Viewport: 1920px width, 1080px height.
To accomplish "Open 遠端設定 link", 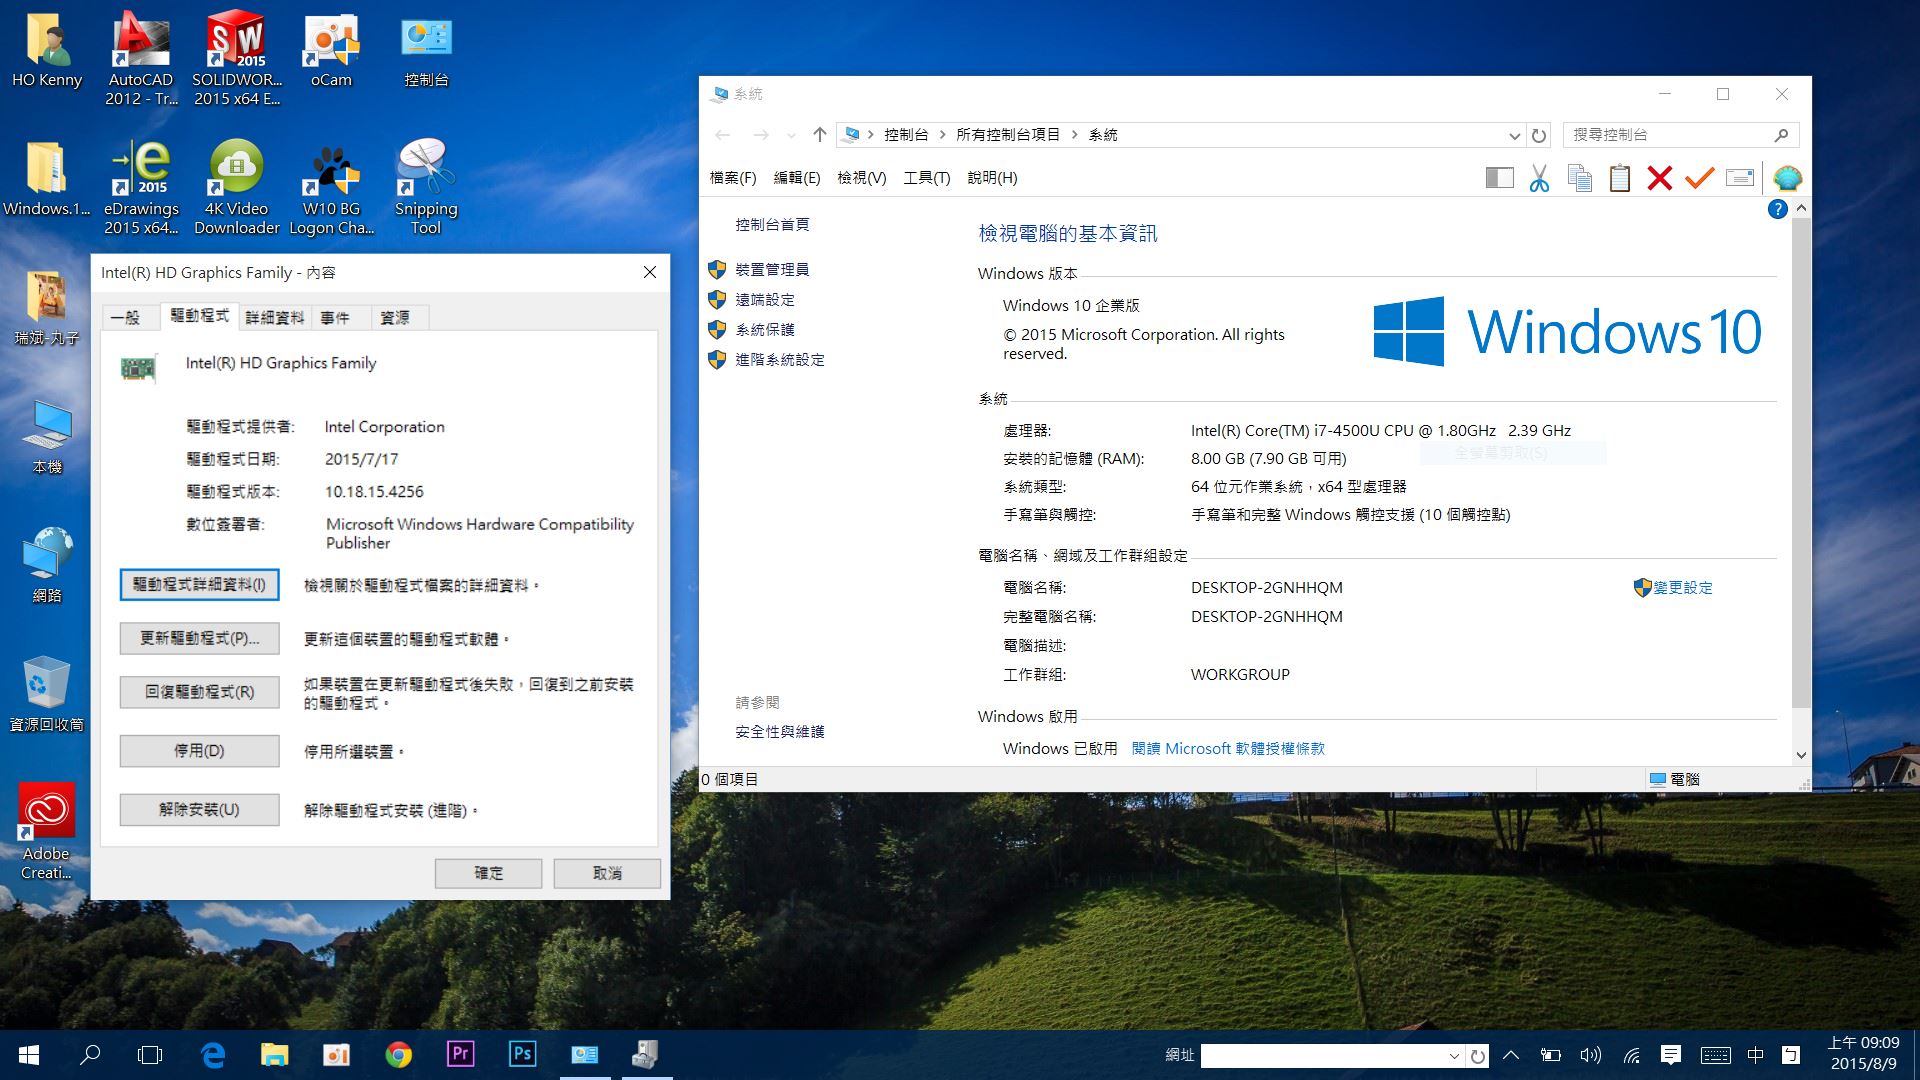I will [x=765, y=300].
